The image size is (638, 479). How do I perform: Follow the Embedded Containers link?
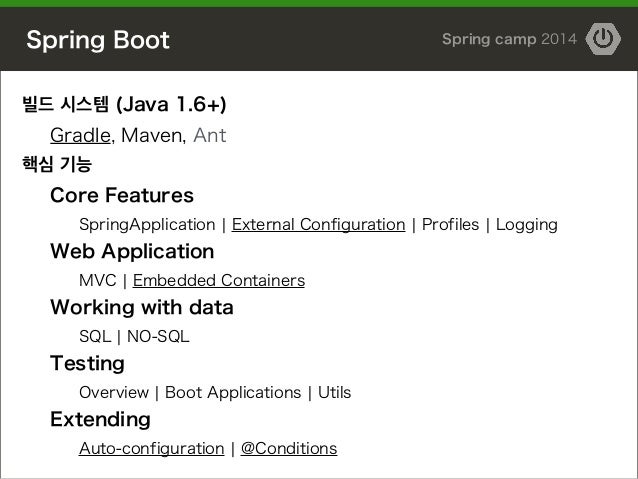click(x=218, y=280)
